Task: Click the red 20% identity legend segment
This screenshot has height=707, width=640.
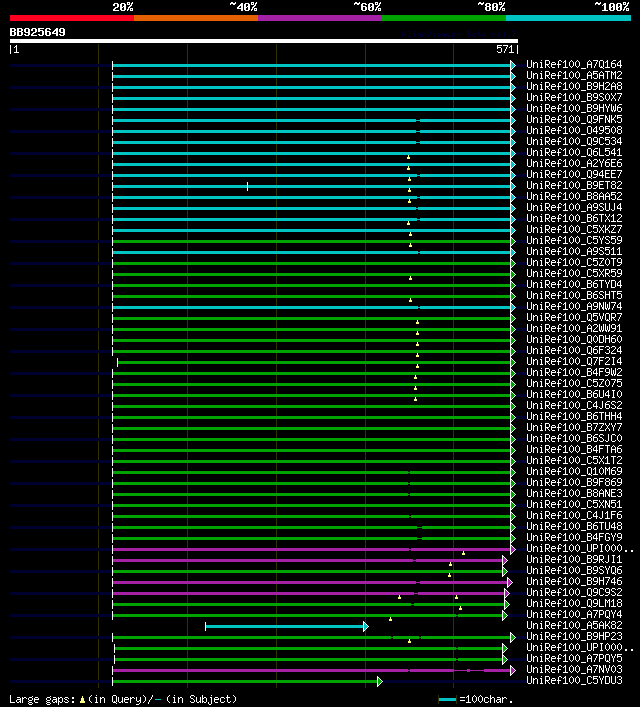Action: pos(72,18)
